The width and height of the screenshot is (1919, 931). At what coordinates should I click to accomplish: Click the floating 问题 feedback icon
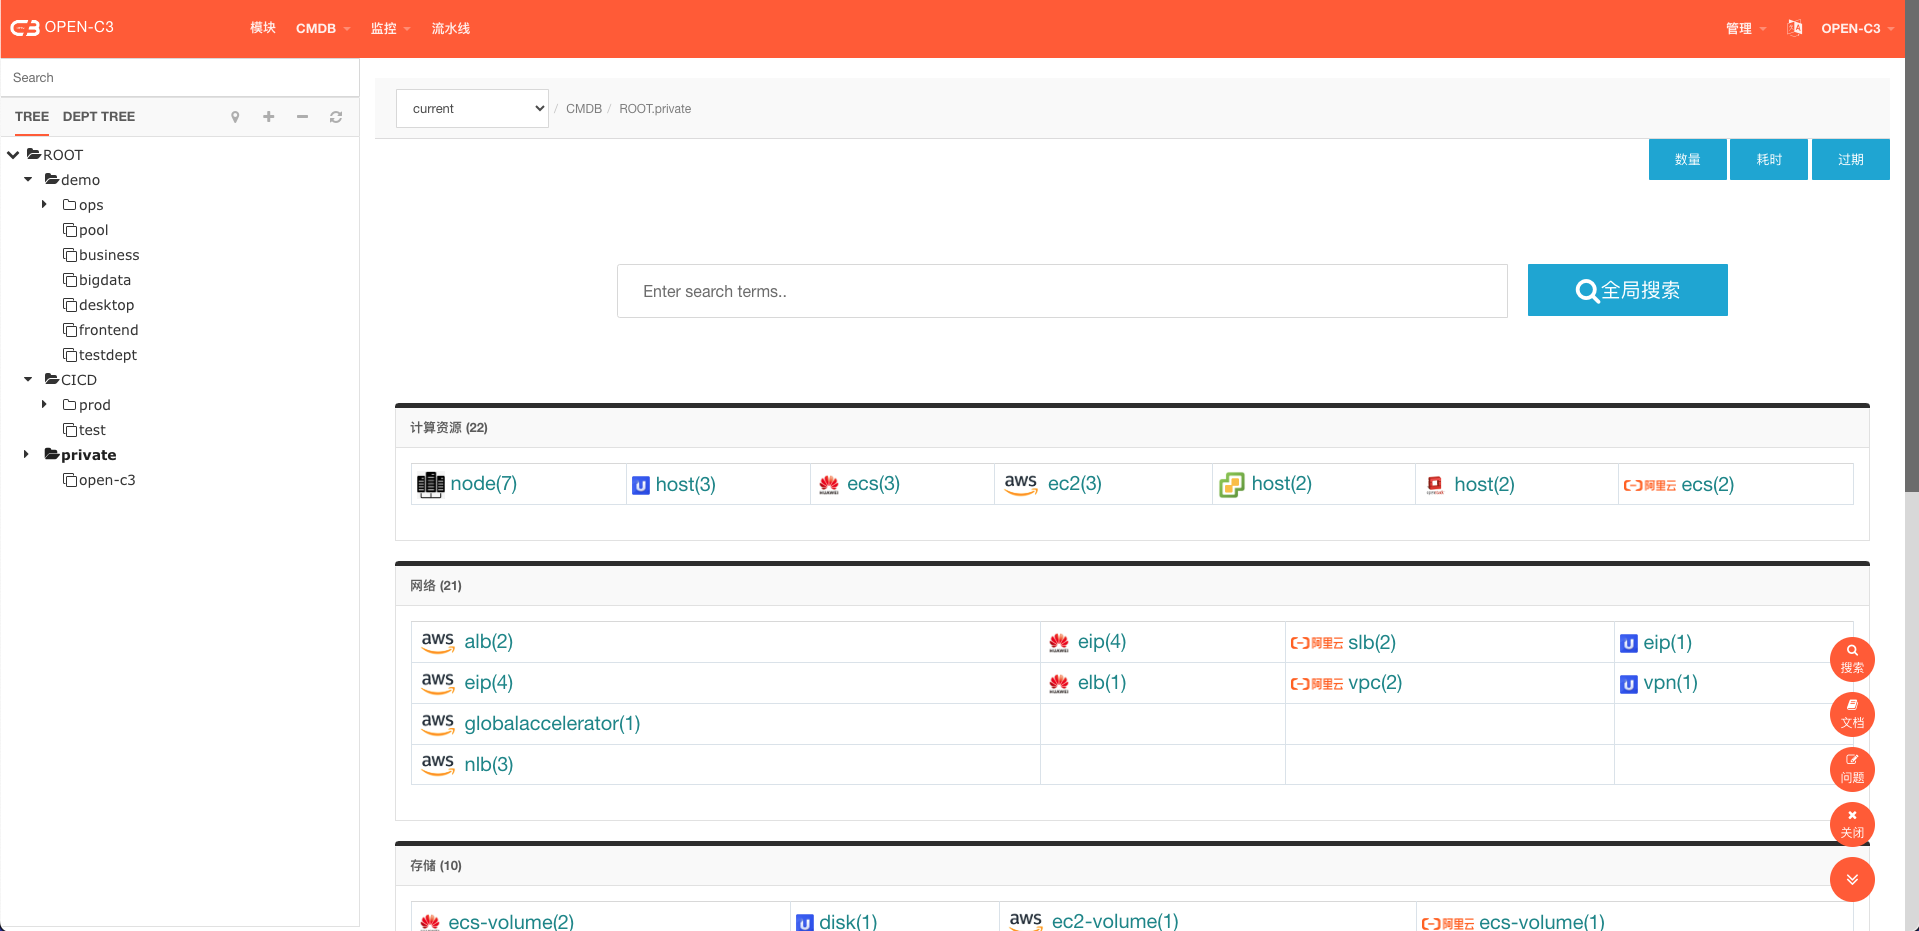1851,769
